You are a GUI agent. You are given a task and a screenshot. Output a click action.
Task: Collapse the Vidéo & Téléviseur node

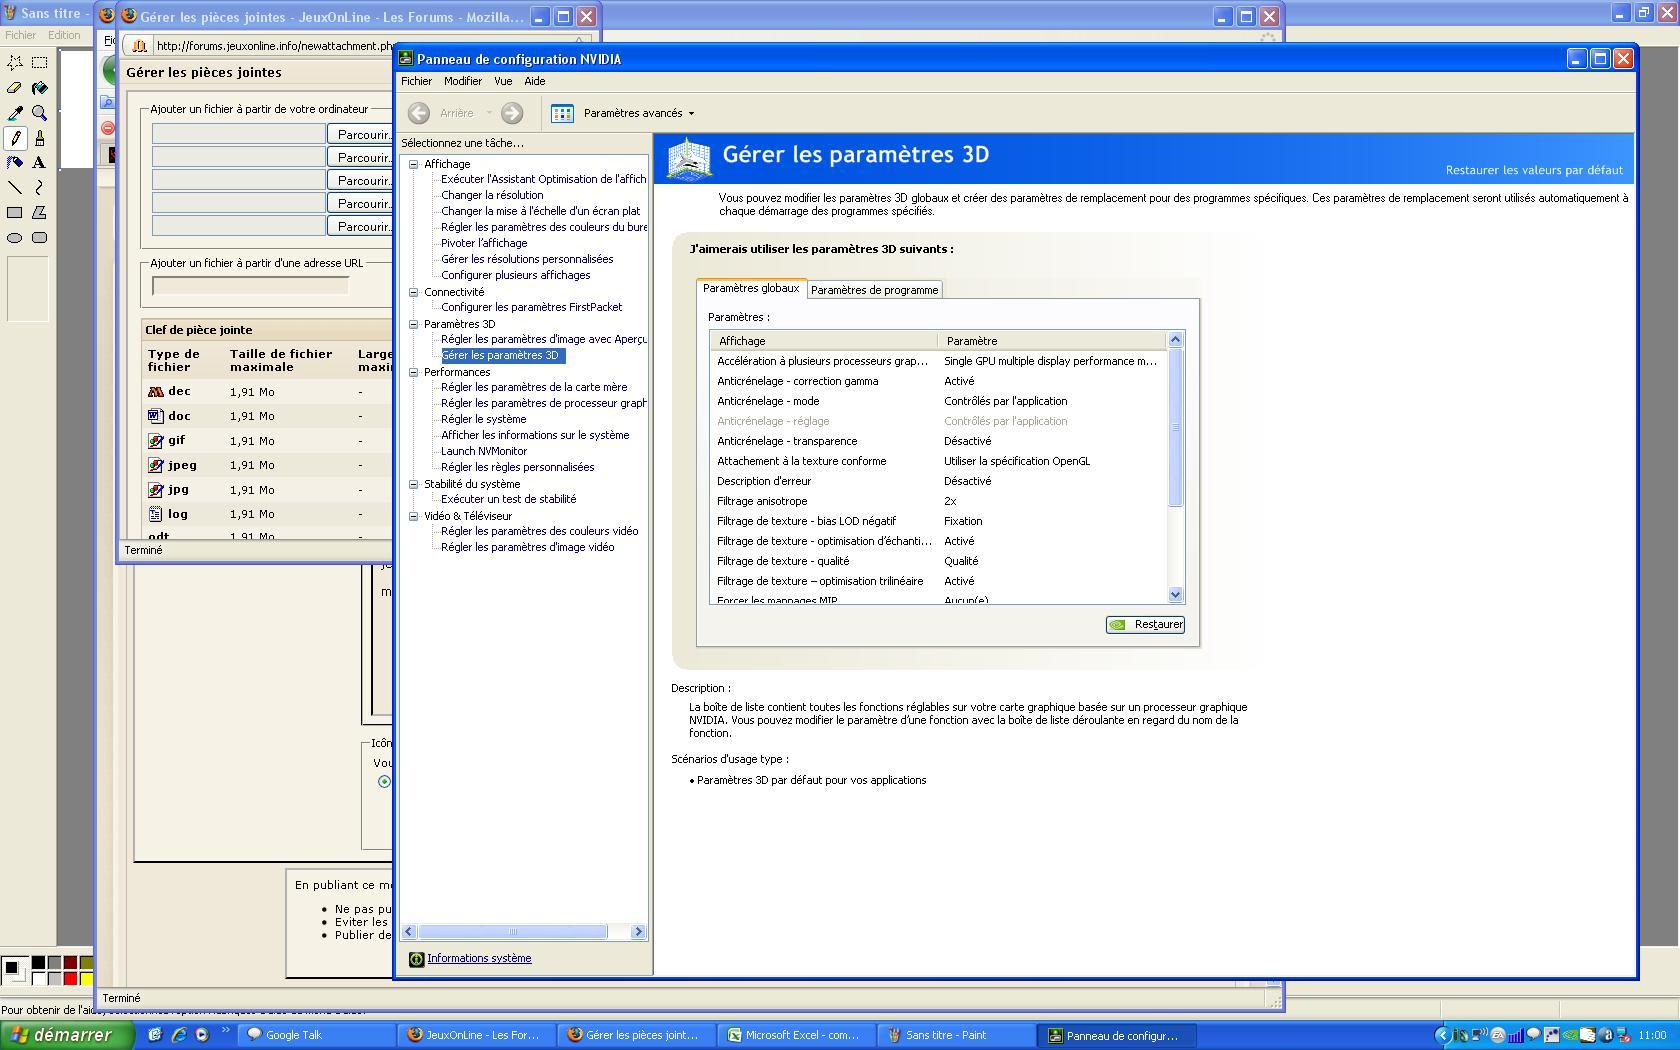(413, 516)
